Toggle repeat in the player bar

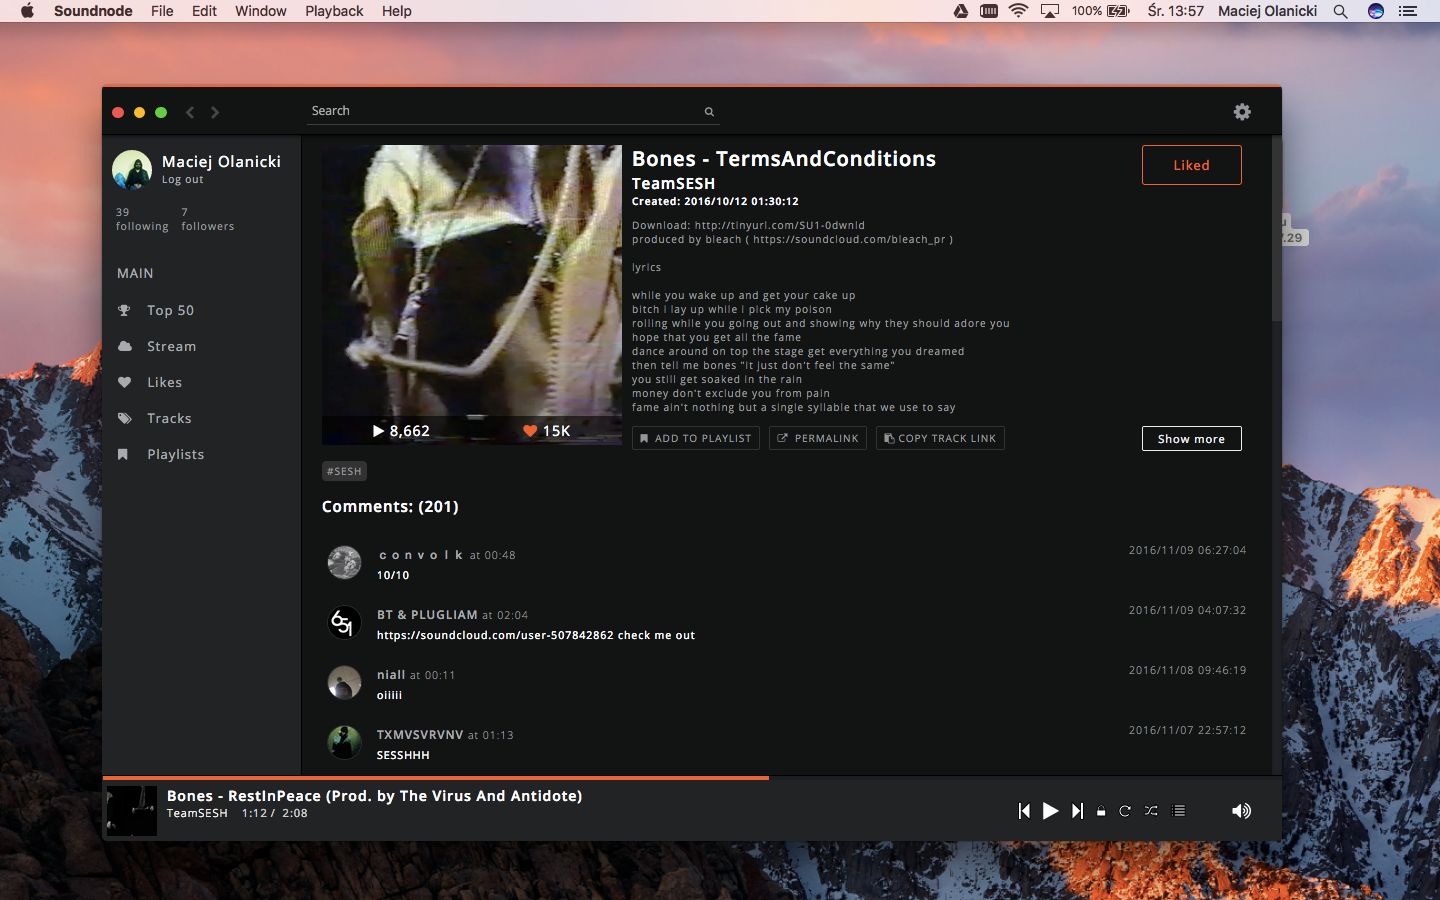[x=1125, y=811]
